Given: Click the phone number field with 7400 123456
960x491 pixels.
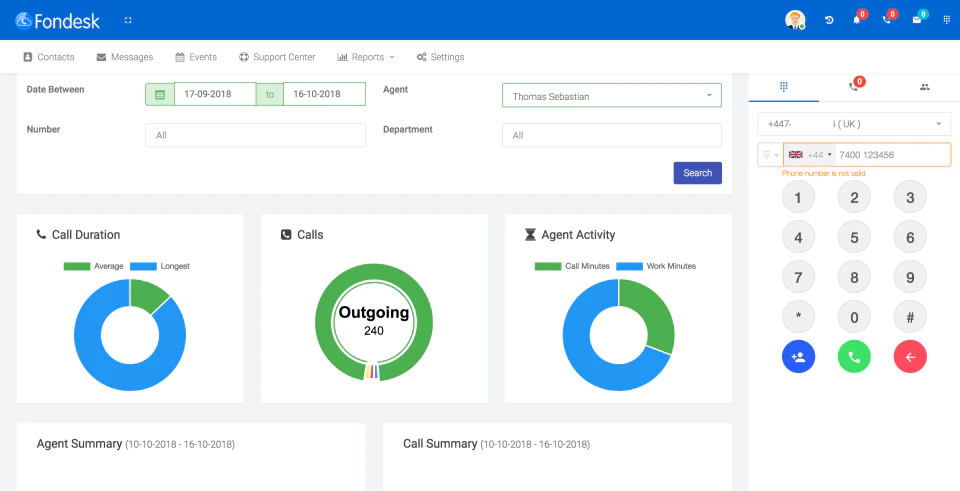Looking at the screenshot, I should 893,155.
